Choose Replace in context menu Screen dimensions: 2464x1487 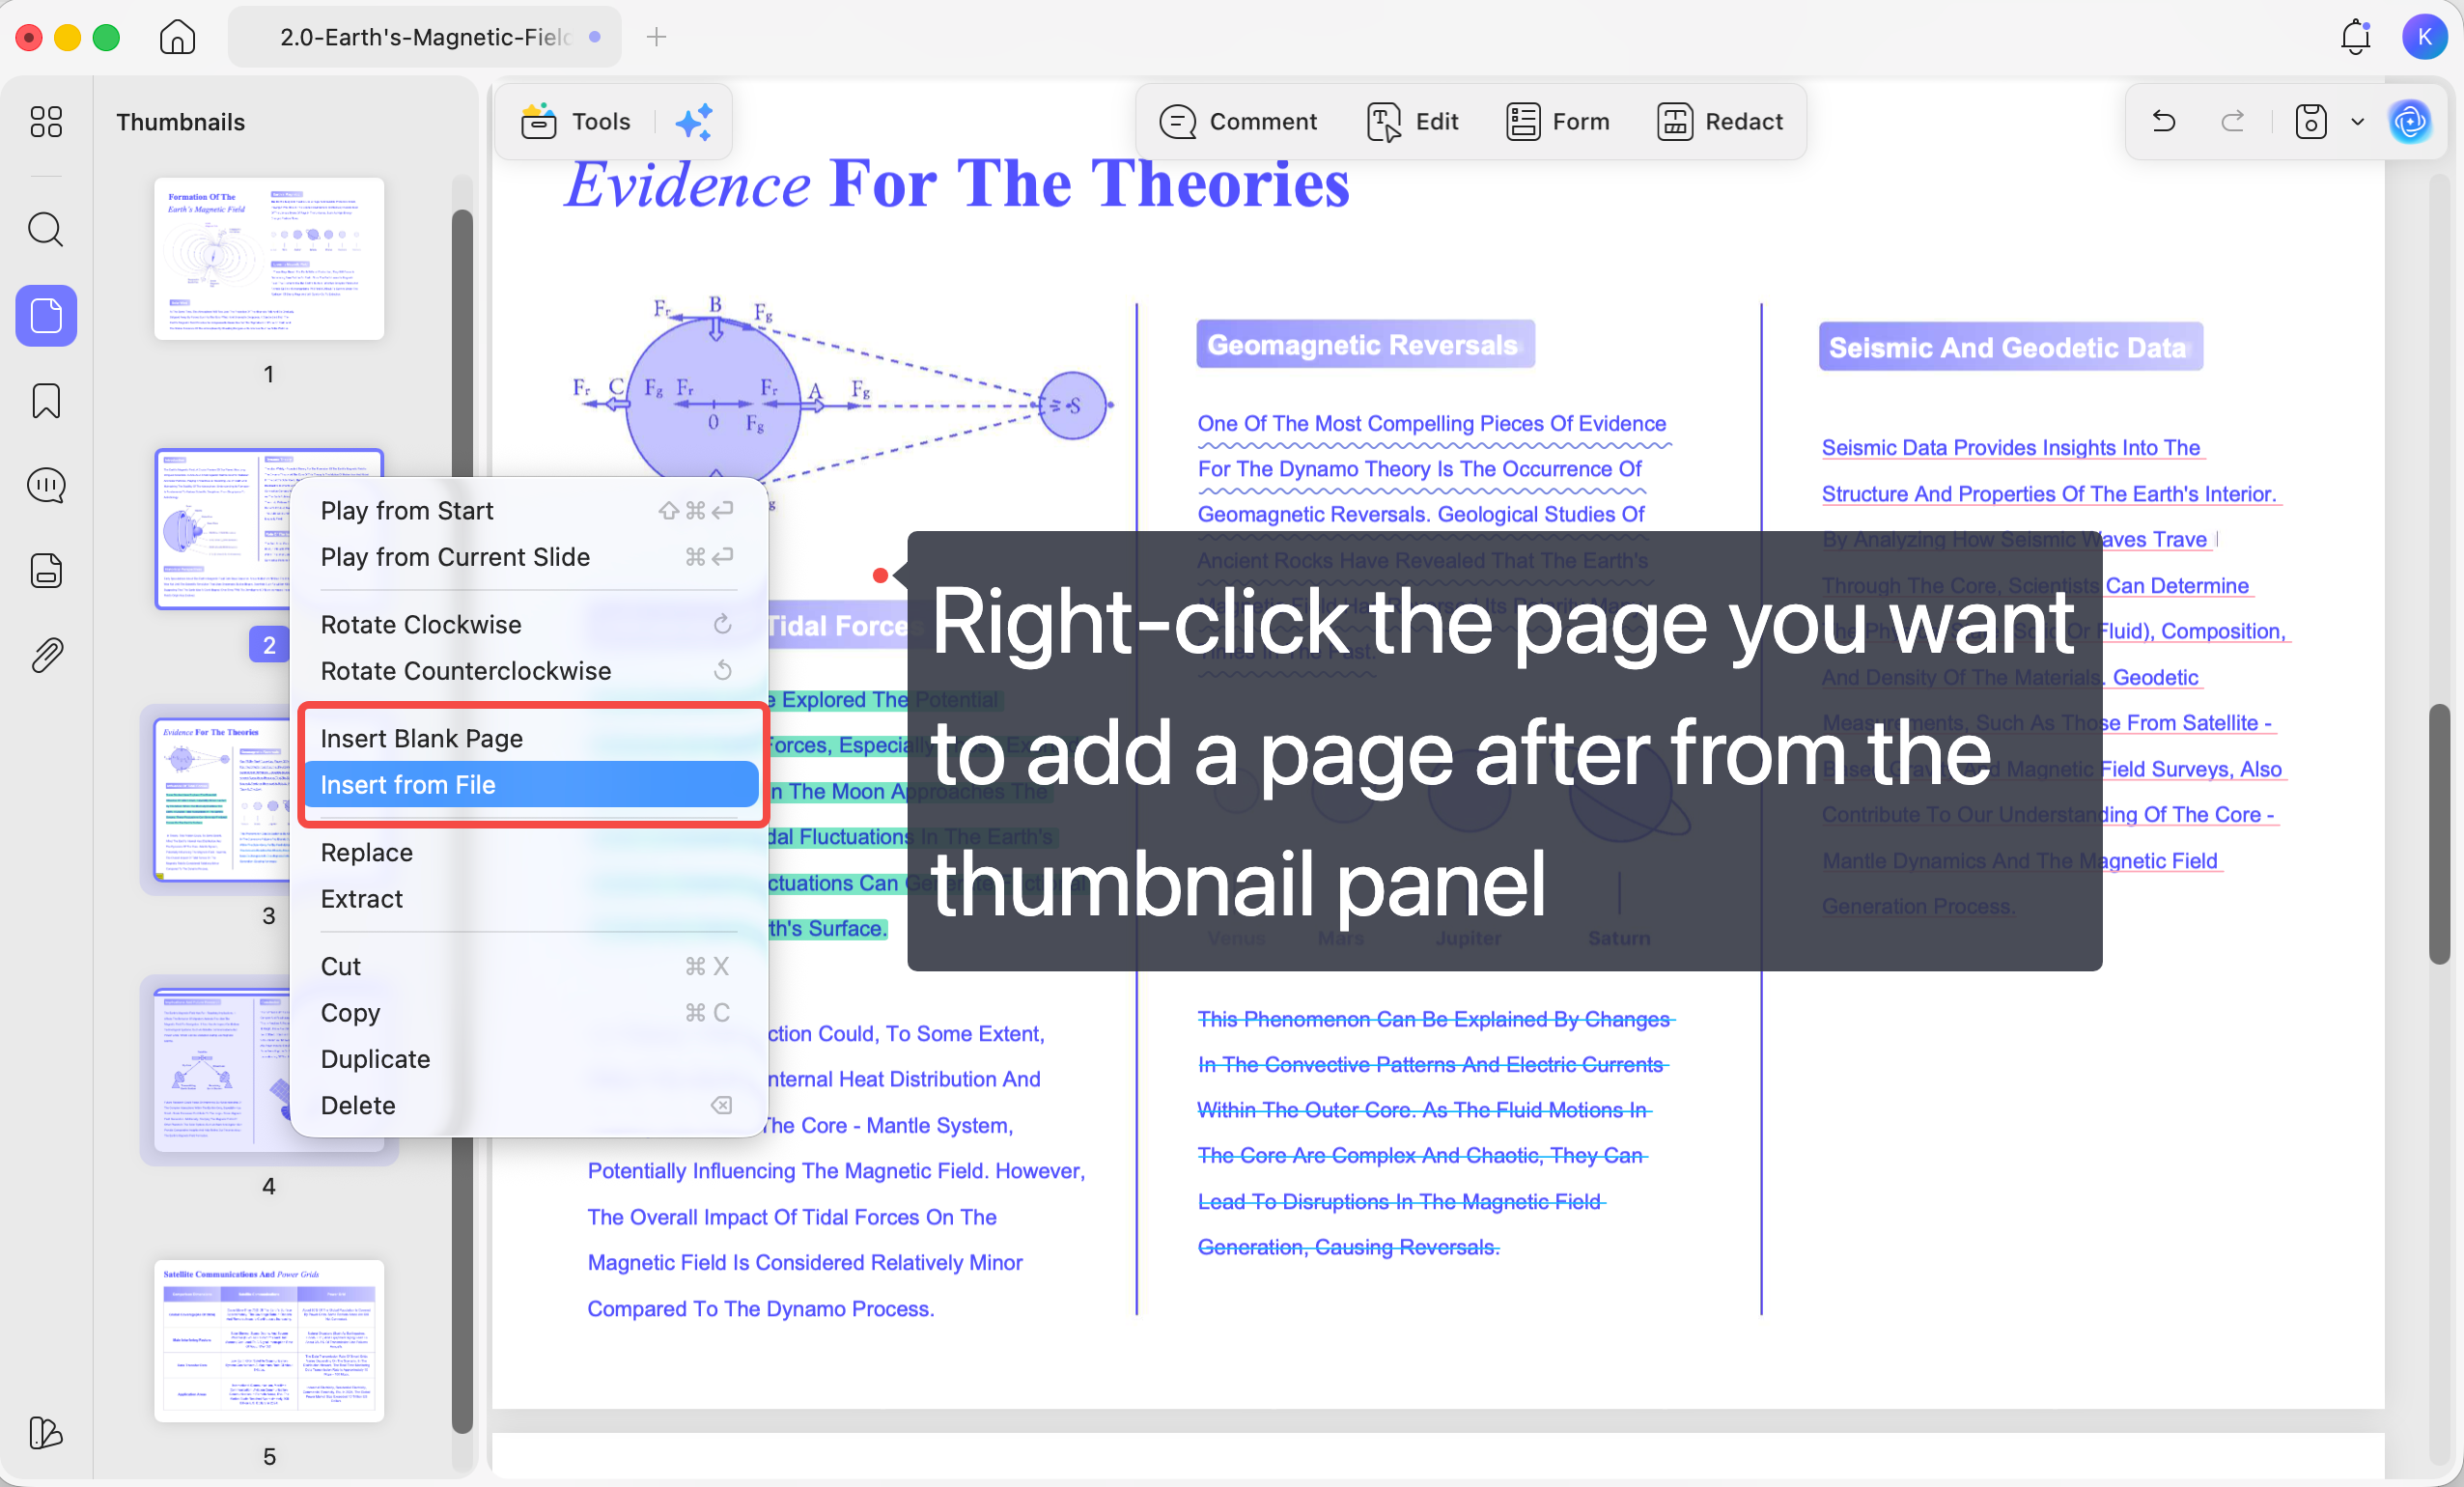[528, 853]
